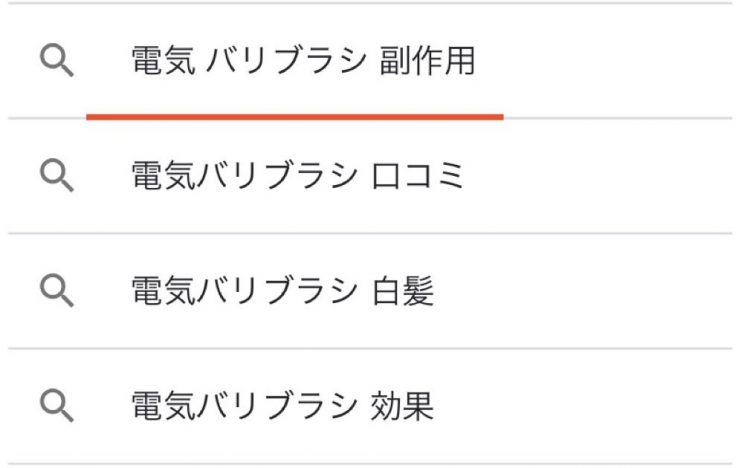Click バリブラシ text in the 副作用 row

click(287, 61)
